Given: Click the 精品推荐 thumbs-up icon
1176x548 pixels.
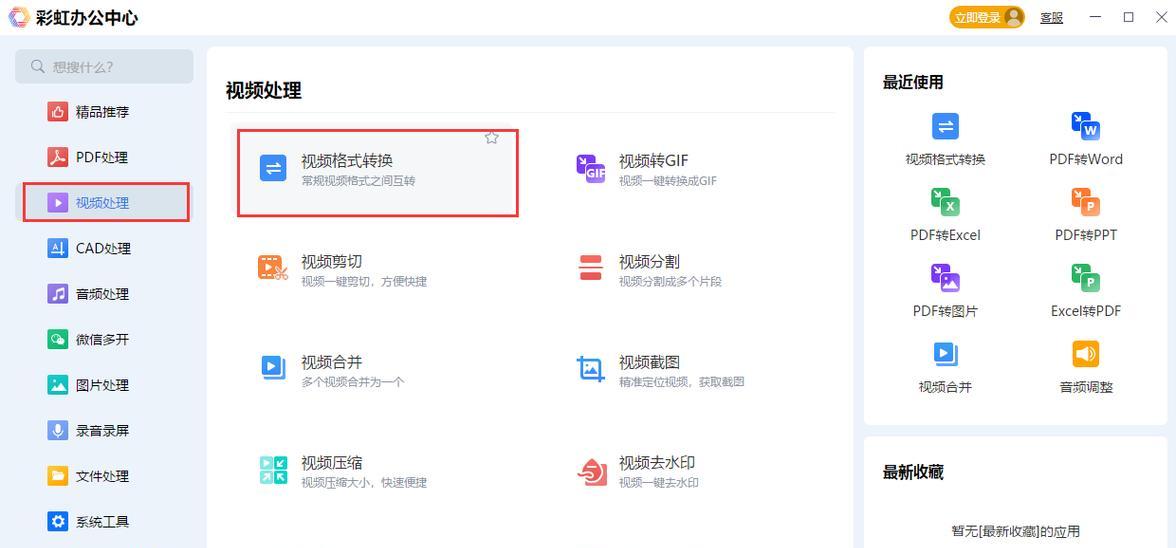Looking at the screenshot, I should [58, 112].
